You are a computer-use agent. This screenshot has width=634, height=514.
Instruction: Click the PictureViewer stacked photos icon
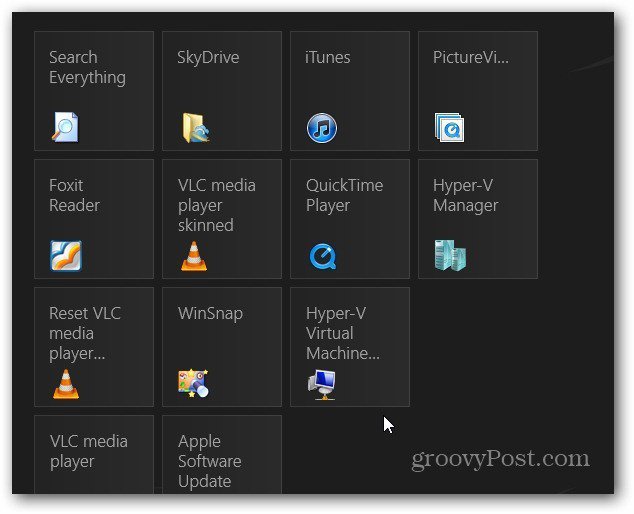pos(449,127)
